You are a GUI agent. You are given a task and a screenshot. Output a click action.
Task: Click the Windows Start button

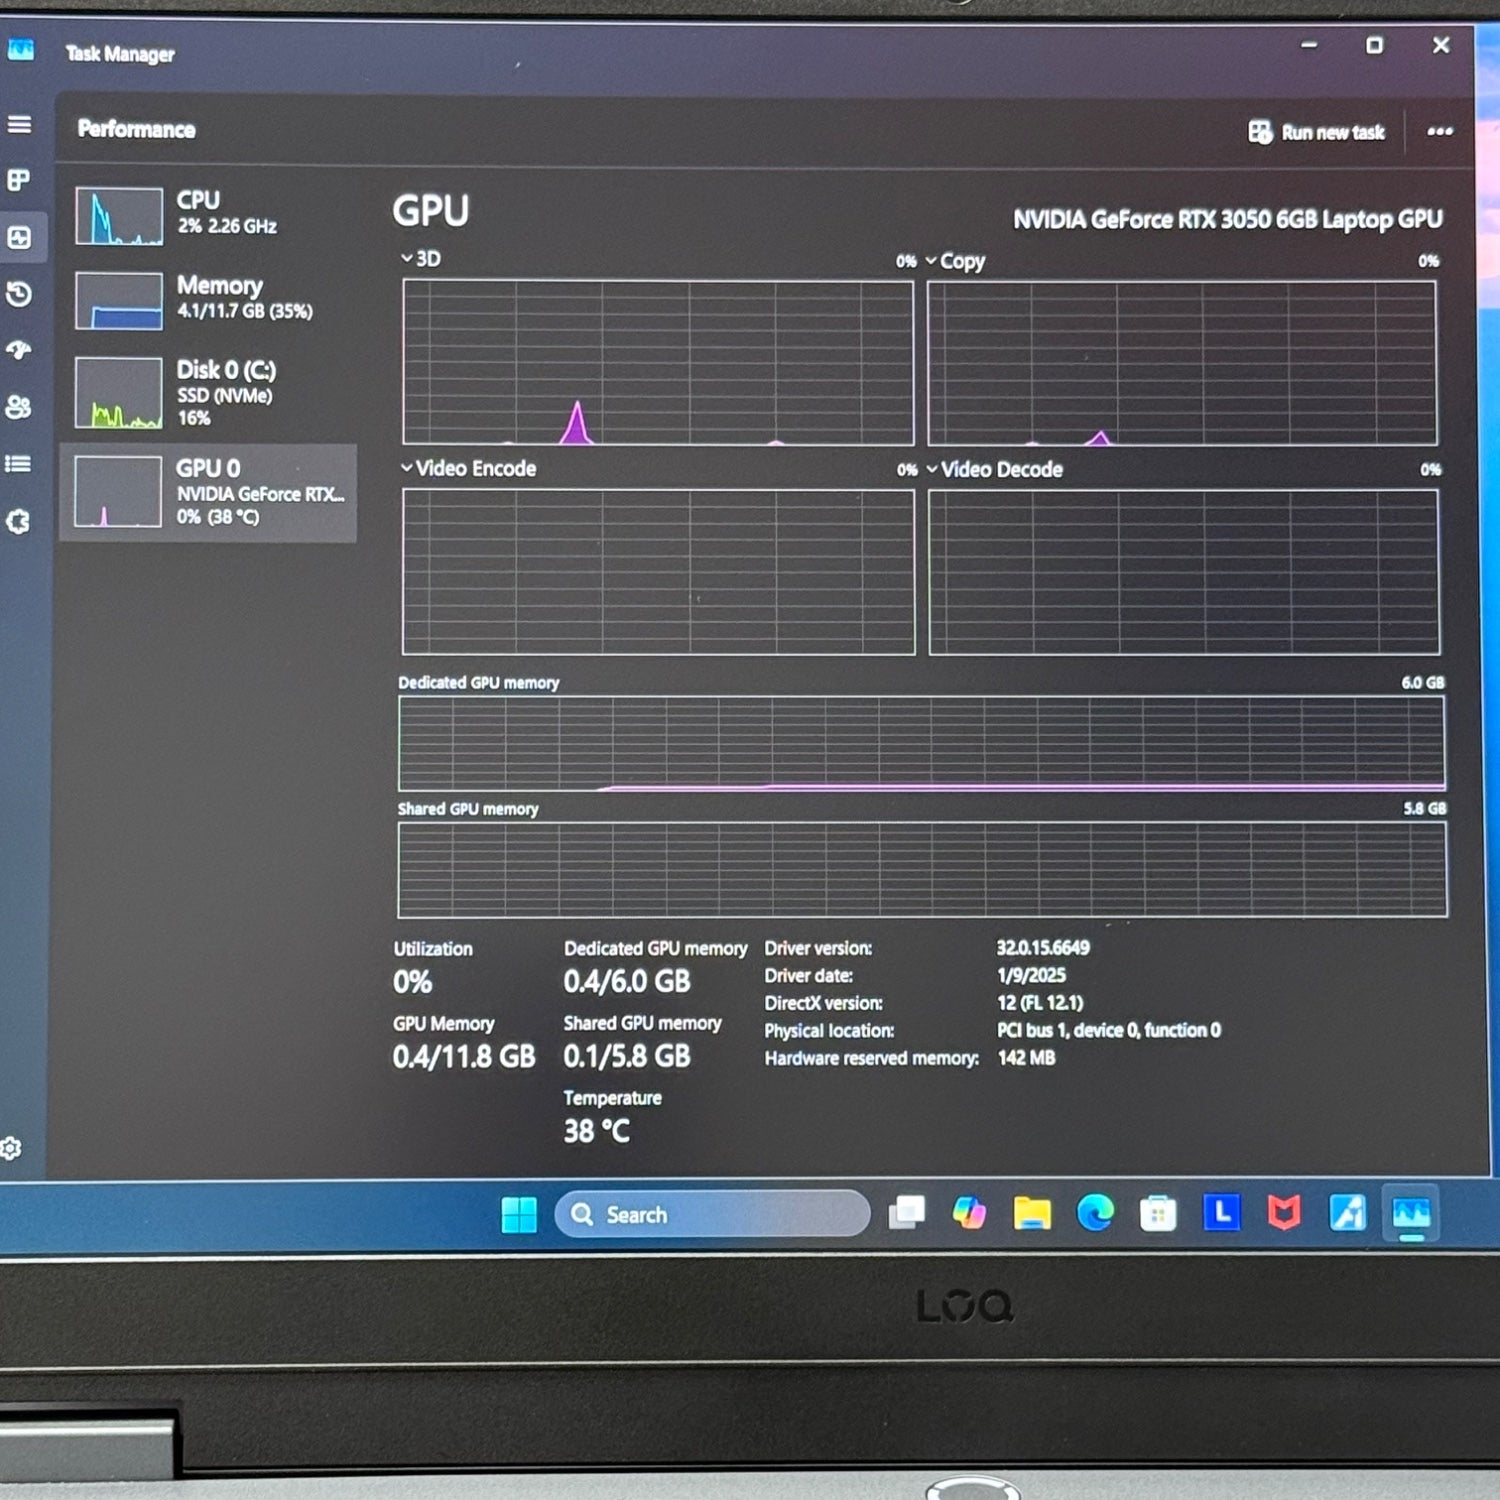pos(519,1215)
